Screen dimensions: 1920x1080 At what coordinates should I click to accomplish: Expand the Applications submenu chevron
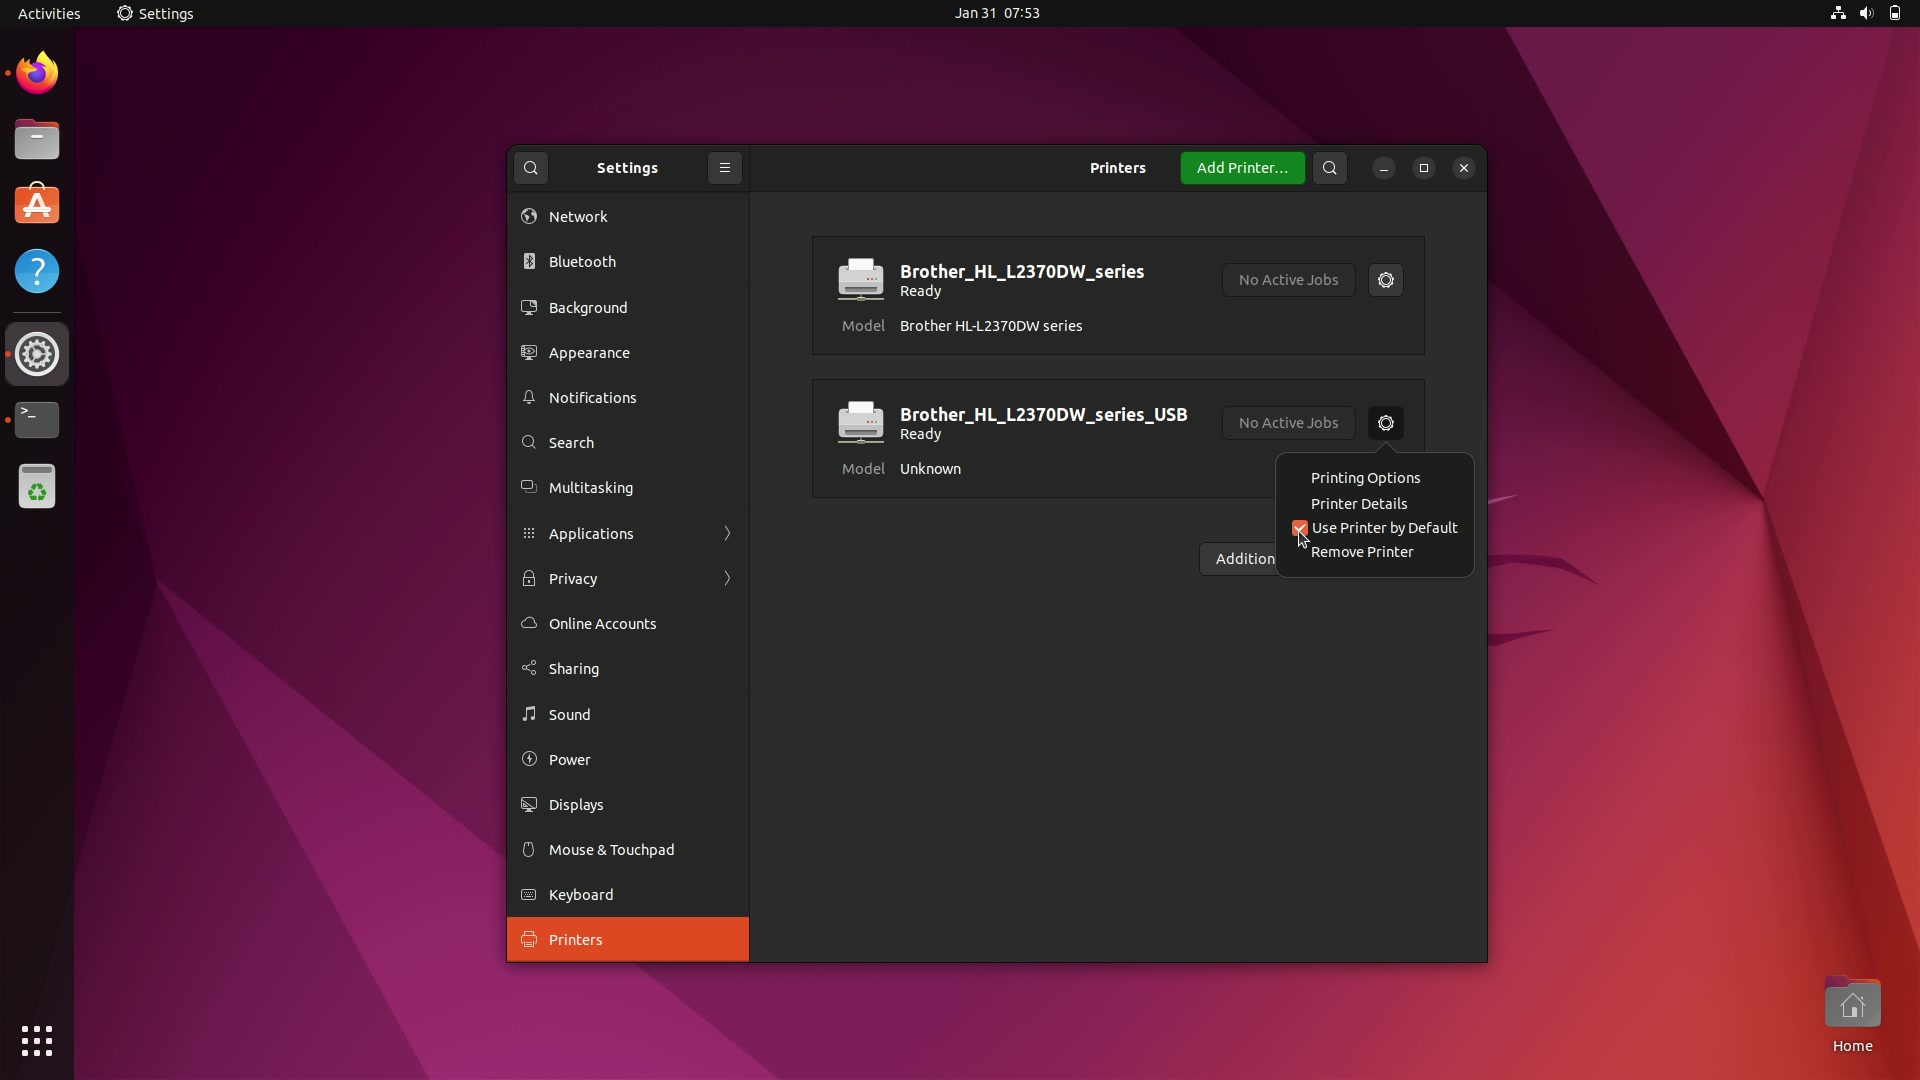pyautogui.click(x=727, y=533)
